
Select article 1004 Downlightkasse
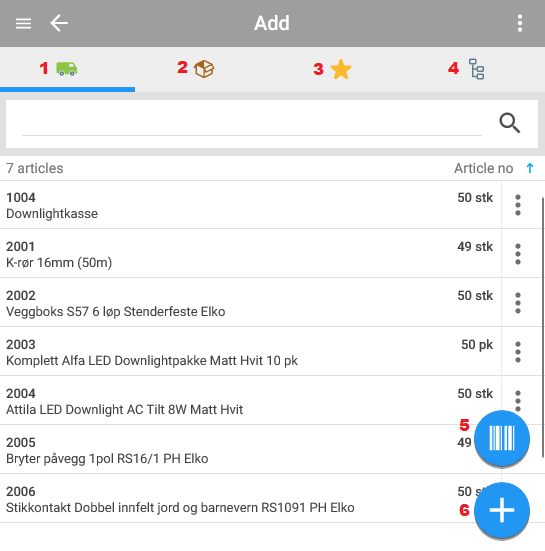pyautogui.click(x=251, y=205)
